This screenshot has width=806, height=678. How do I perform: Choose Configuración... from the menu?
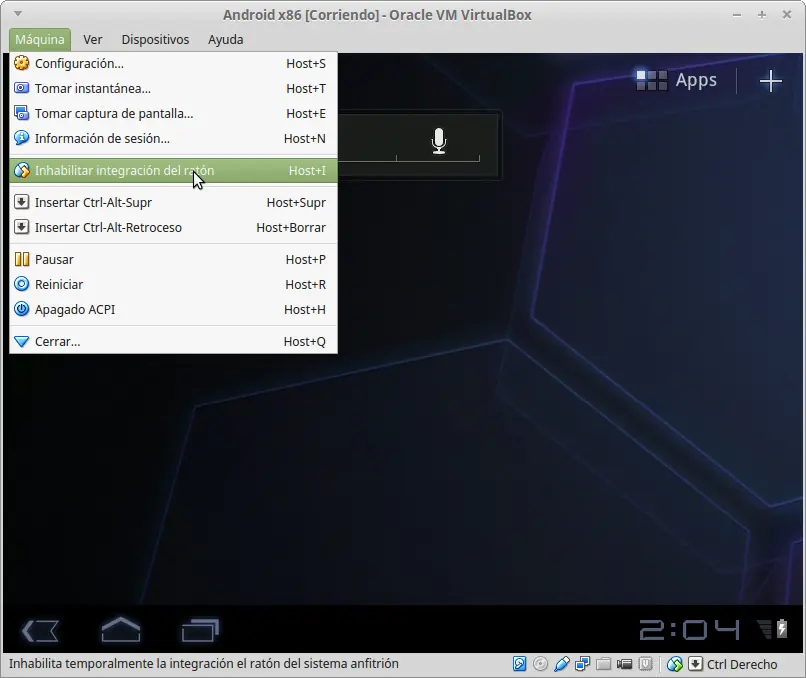[x=173, y=64]
